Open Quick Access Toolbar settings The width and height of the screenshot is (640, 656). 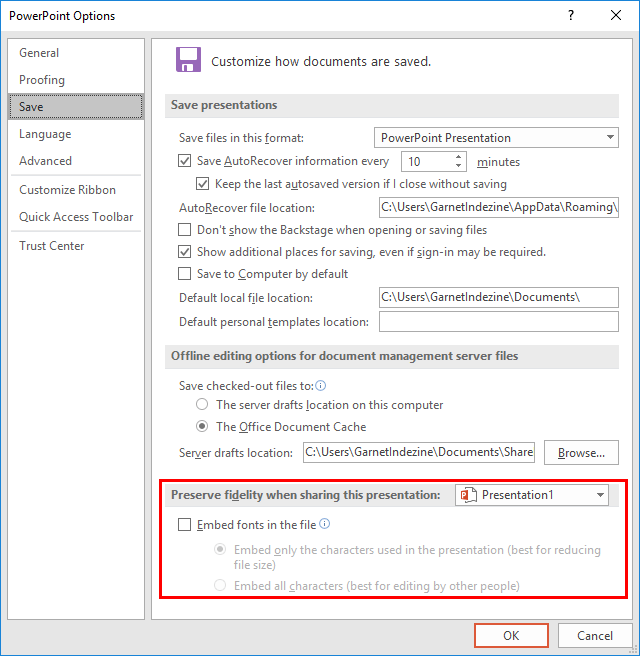(x=76, y=217)
